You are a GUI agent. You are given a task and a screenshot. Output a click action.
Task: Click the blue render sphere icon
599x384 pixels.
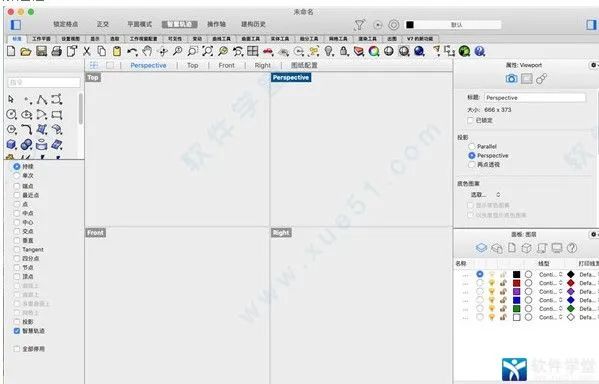tap(419, 51)
